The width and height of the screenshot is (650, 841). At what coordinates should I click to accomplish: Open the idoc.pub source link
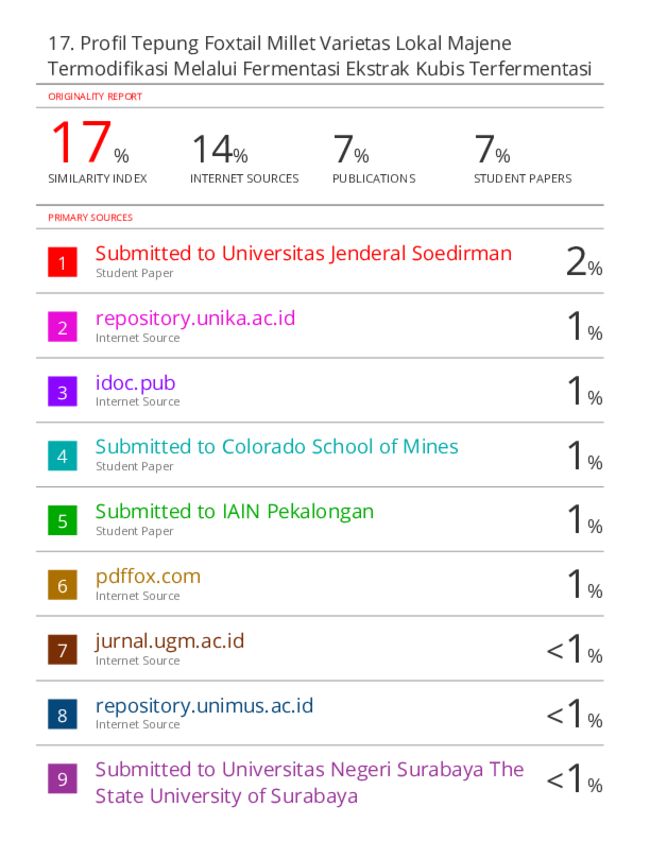[135, 383]
